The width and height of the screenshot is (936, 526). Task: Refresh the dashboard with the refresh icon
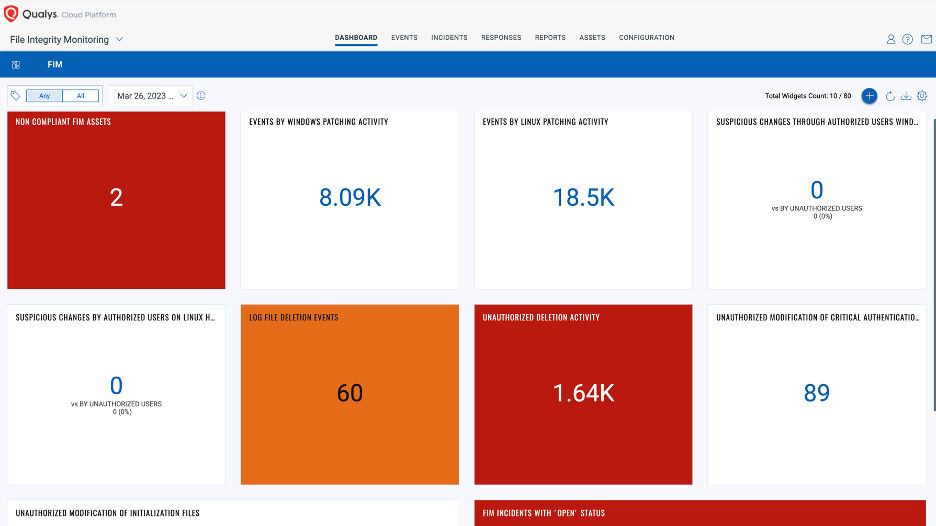point(890,96)
